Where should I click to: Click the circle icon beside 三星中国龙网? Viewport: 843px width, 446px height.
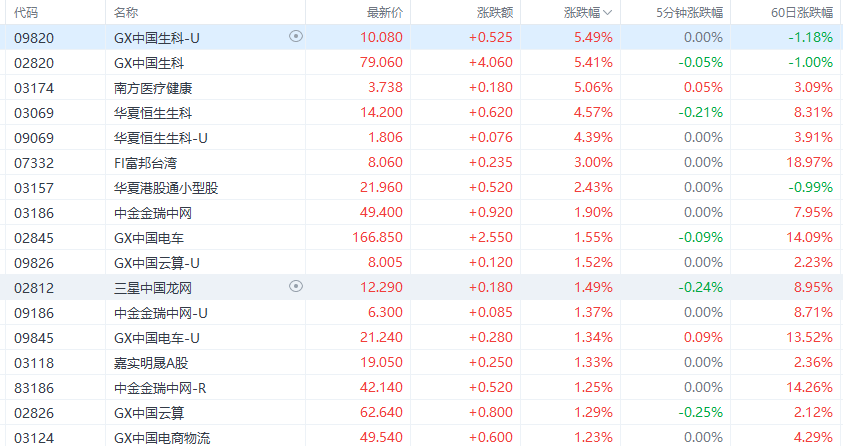coord(295,286)
